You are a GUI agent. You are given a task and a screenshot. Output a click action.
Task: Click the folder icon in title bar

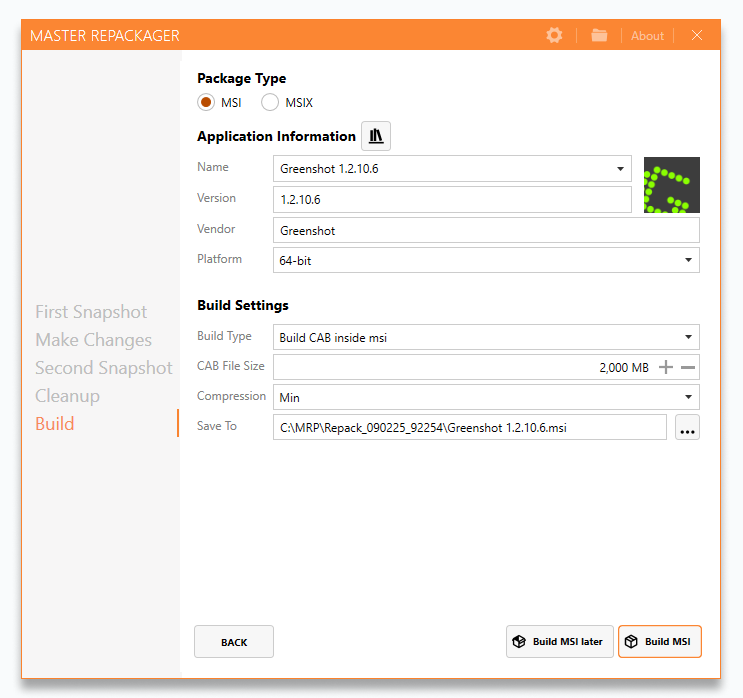click(599, 35)
